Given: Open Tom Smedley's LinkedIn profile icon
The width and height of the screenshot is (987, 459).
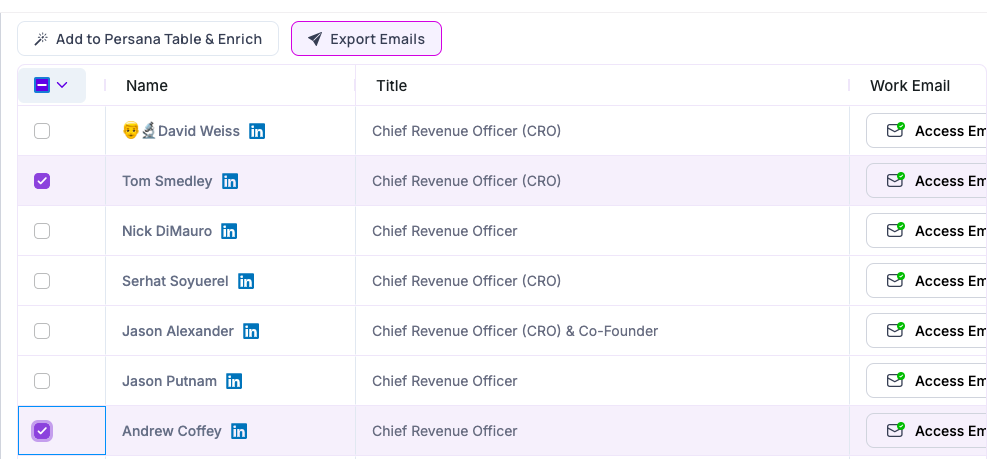Looking at the screenshot, I should coord(230,181).
